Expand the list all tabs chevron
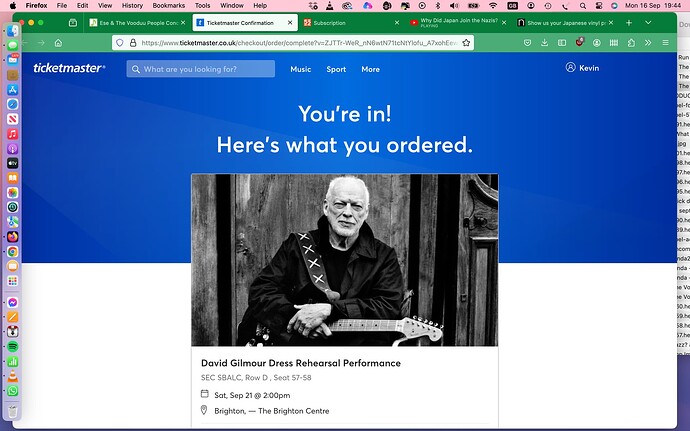 [648, 22]
